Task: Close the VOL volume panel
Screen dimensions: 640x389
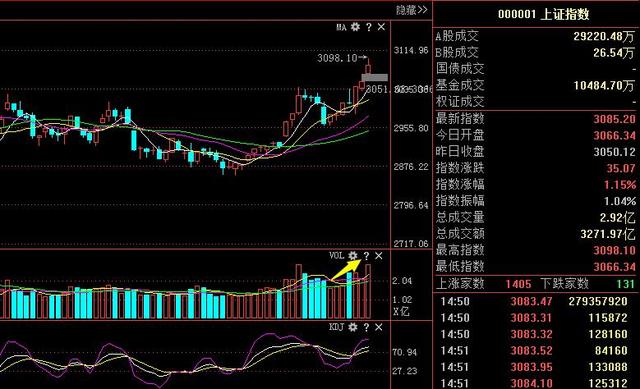Action: click(x=379, y=256)
